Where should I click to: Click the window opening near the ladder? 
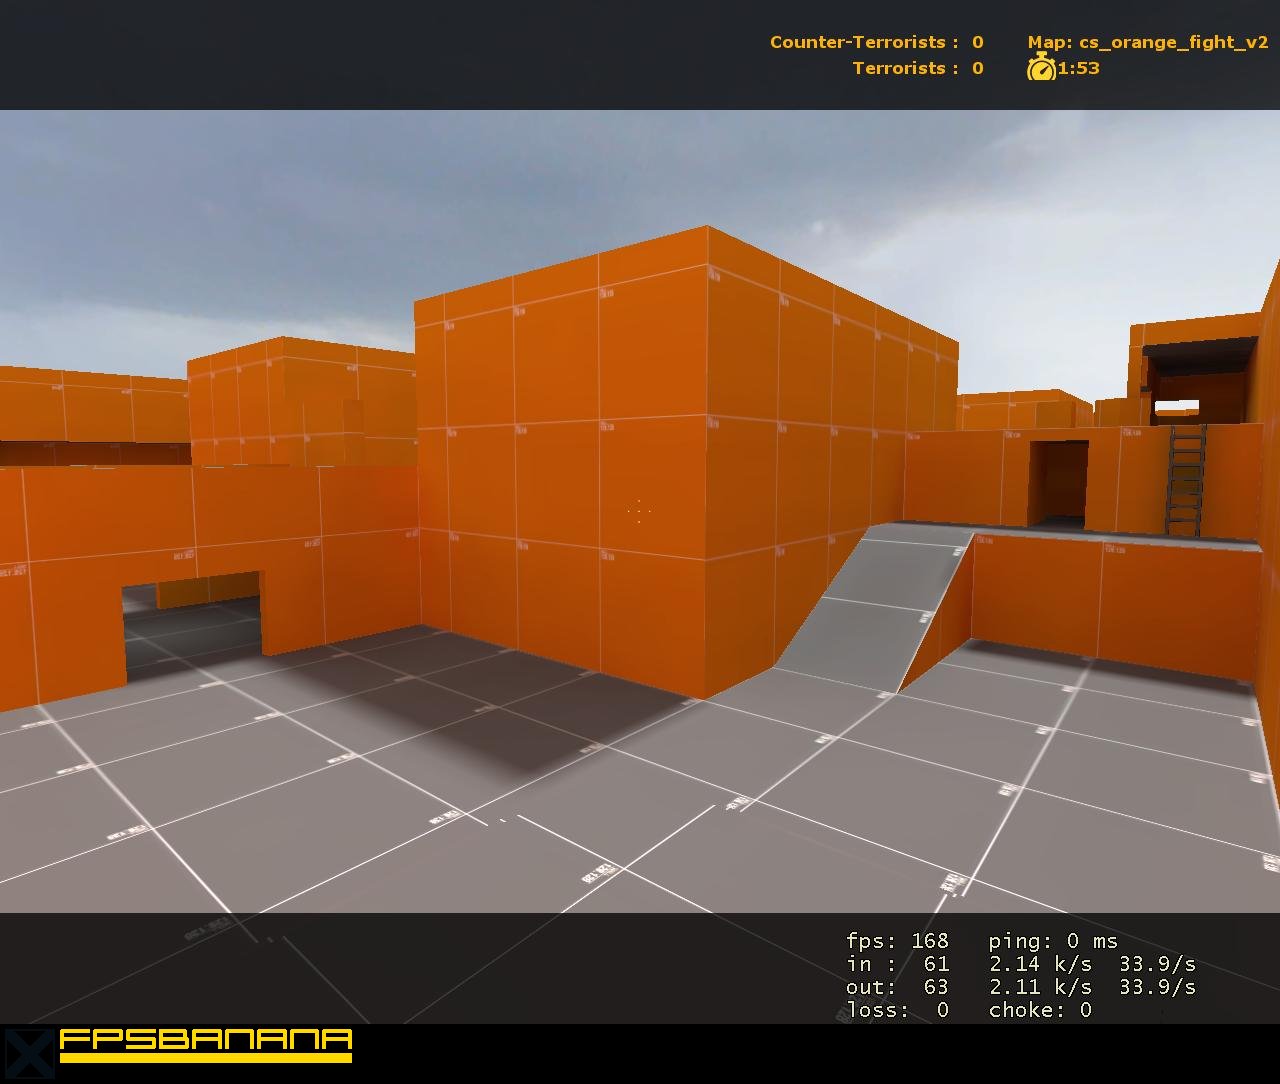click(1178, 407)
